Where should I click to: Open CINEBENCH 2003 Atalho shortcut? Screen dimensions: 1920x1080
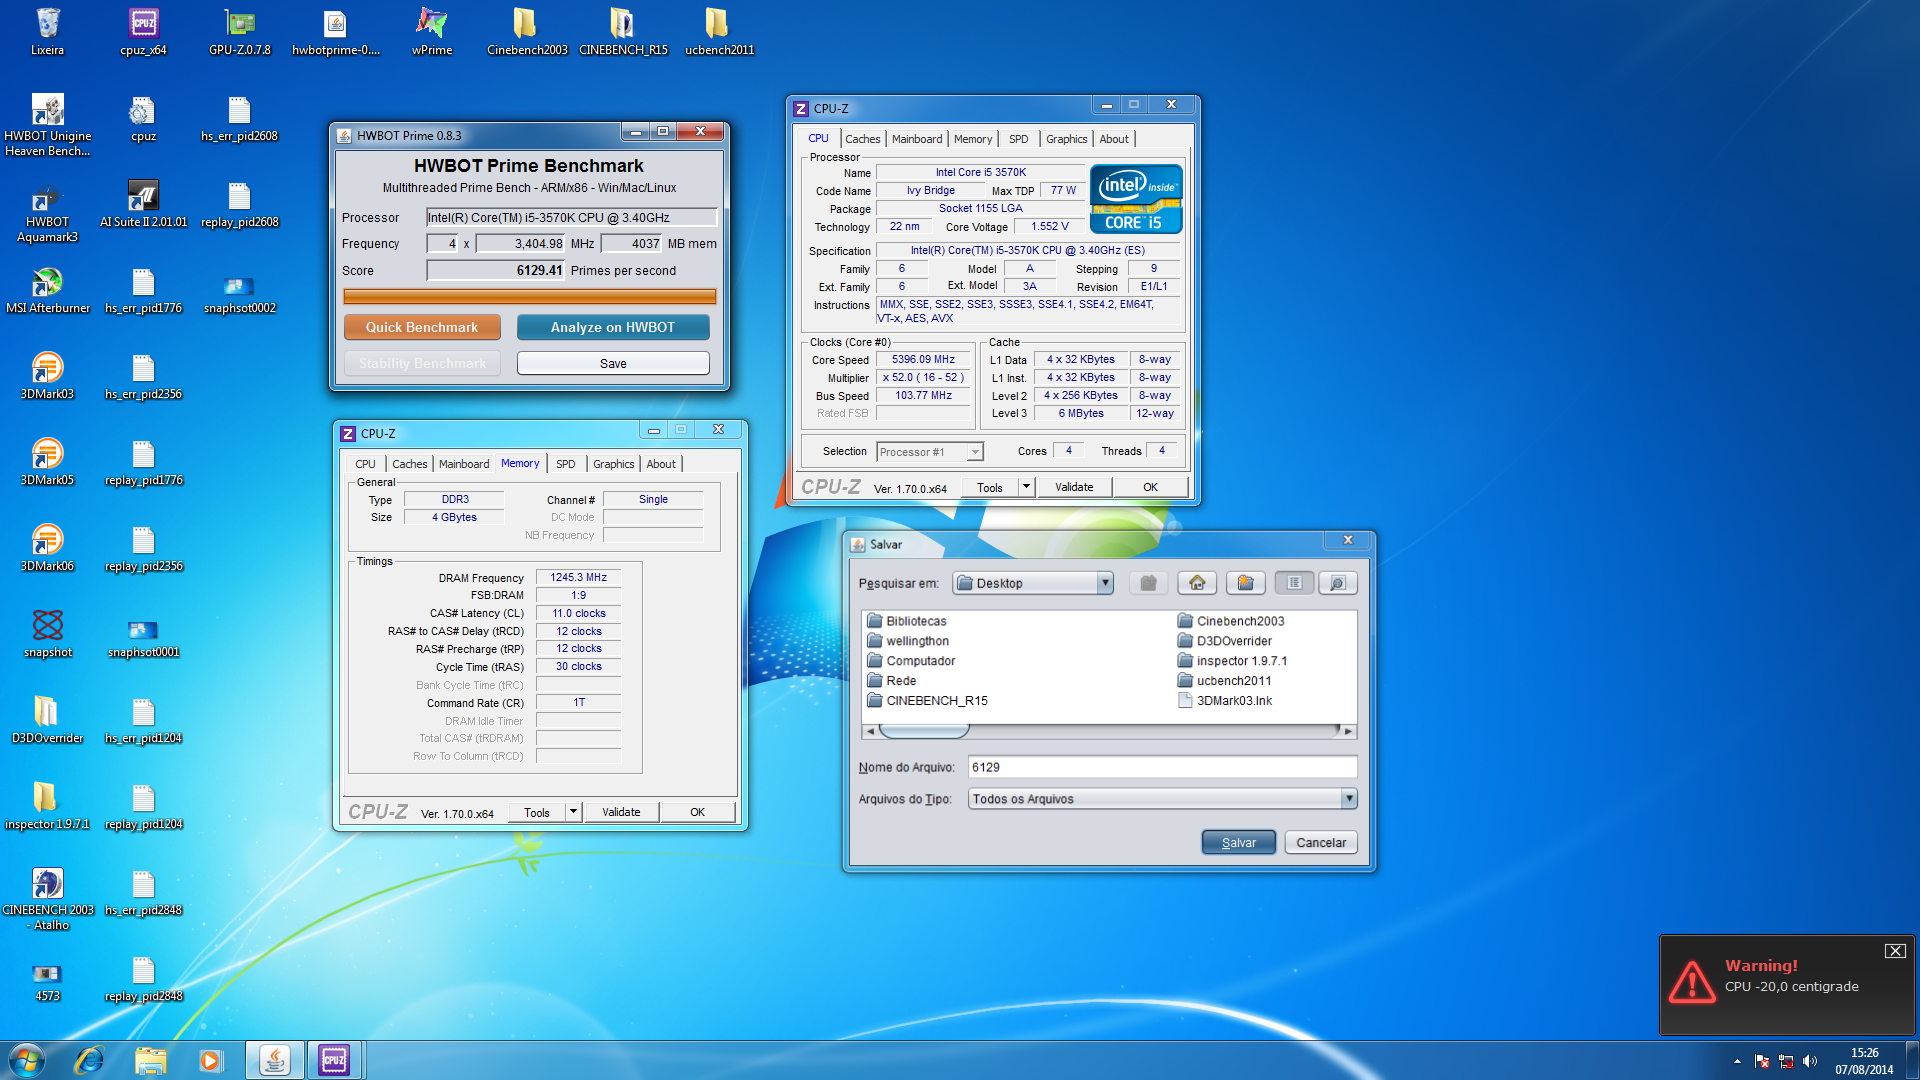click(x=47, y=898)
